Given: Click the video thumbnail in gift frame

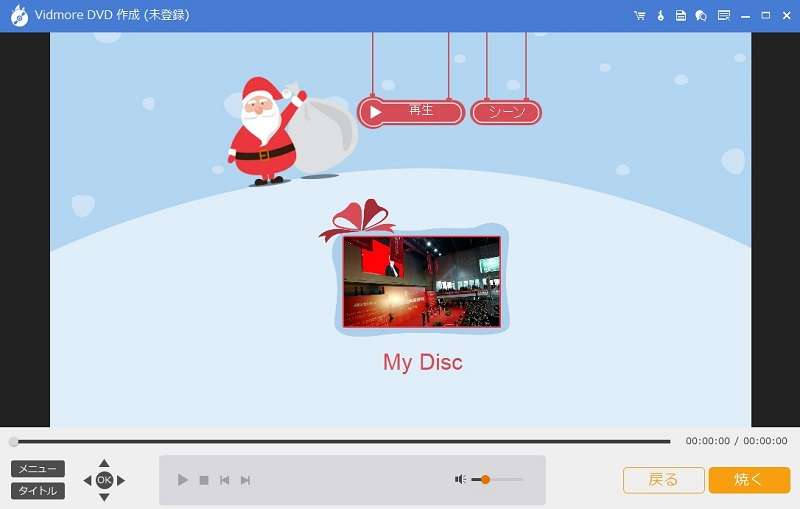Looking at the screenshot, I should (x=421, y=281).
